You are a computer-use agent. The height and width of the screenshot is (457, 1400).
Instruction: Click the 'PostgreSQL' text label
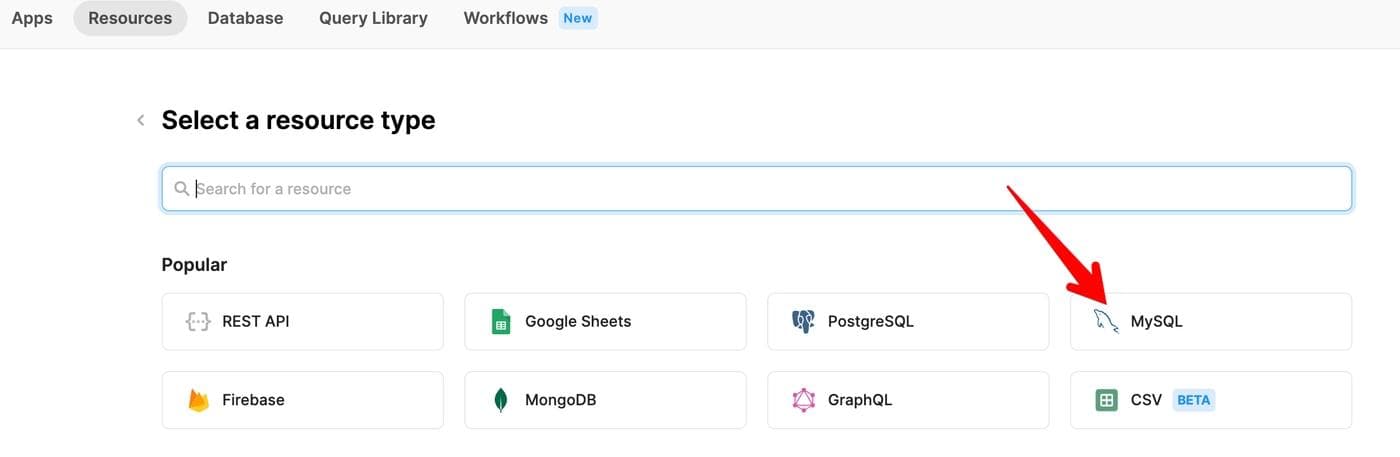[870, 321]
